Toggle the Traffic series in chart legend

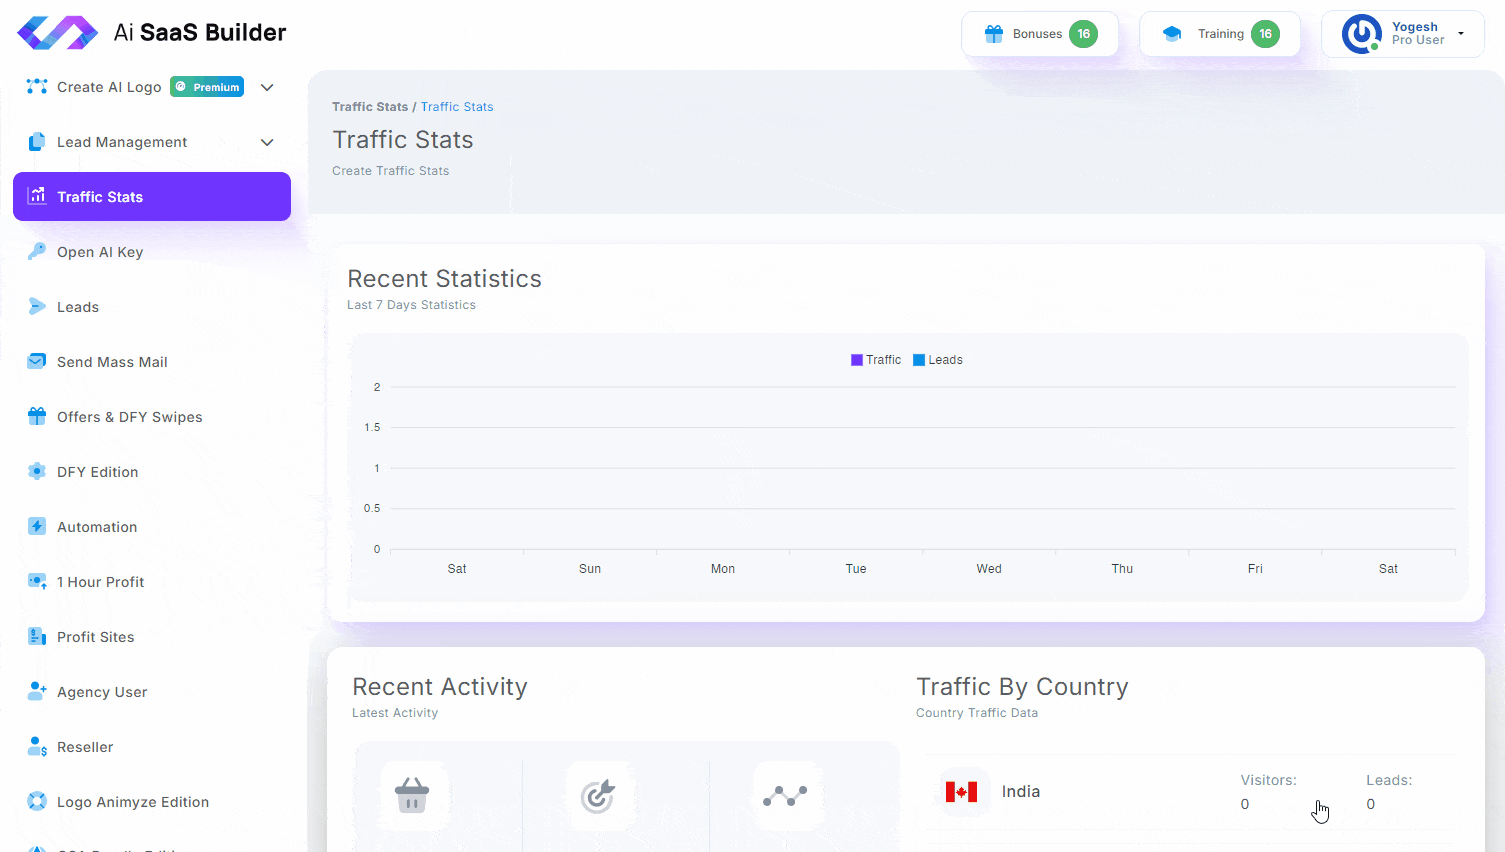pyautogui.click(x=876, y=360)
